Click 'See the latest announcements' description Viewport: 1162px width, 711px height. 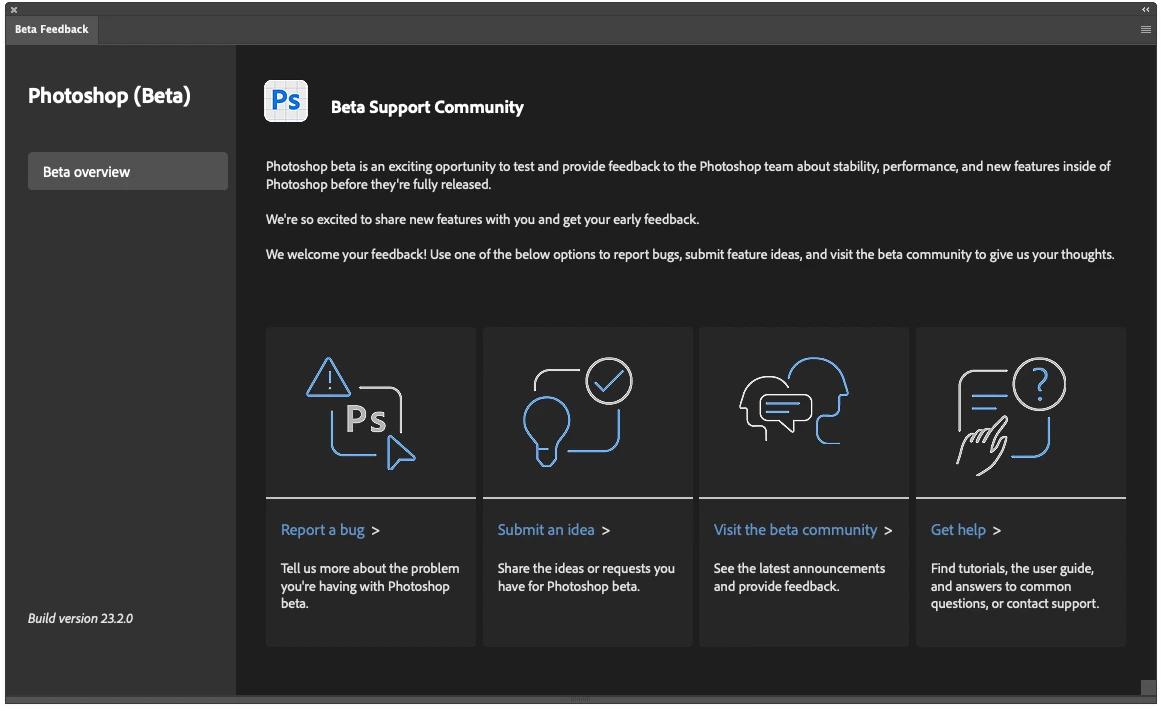point(799,577)
